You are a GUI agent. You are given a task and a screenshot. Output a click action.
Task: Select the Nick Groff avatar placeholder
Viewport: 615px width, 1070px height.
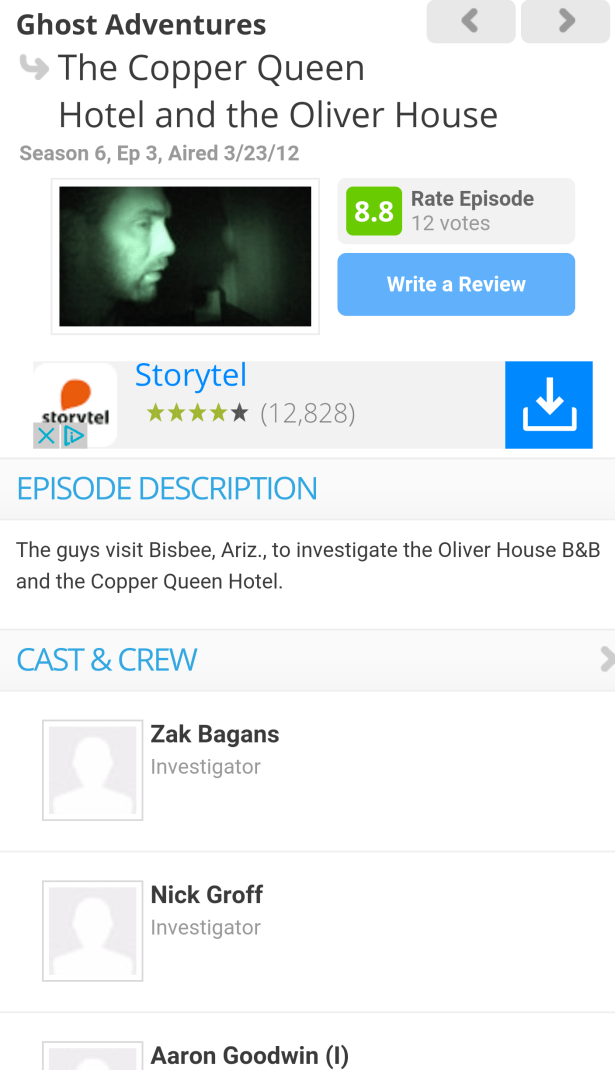[x=93, y=931]
